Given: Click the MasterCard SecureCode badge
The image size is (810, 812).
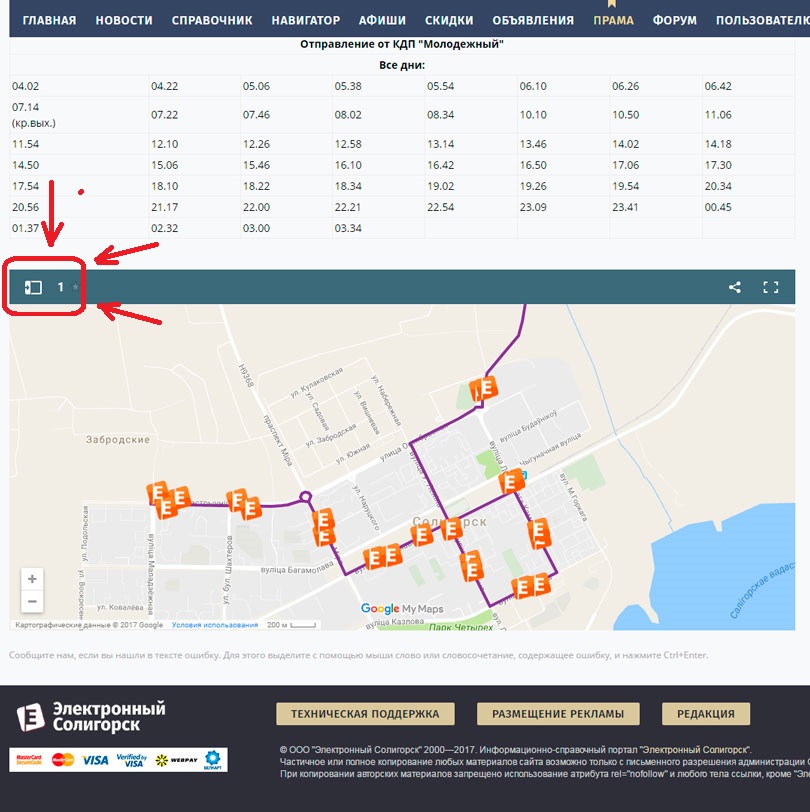Looking at the screenshot, I should (28, 760).
